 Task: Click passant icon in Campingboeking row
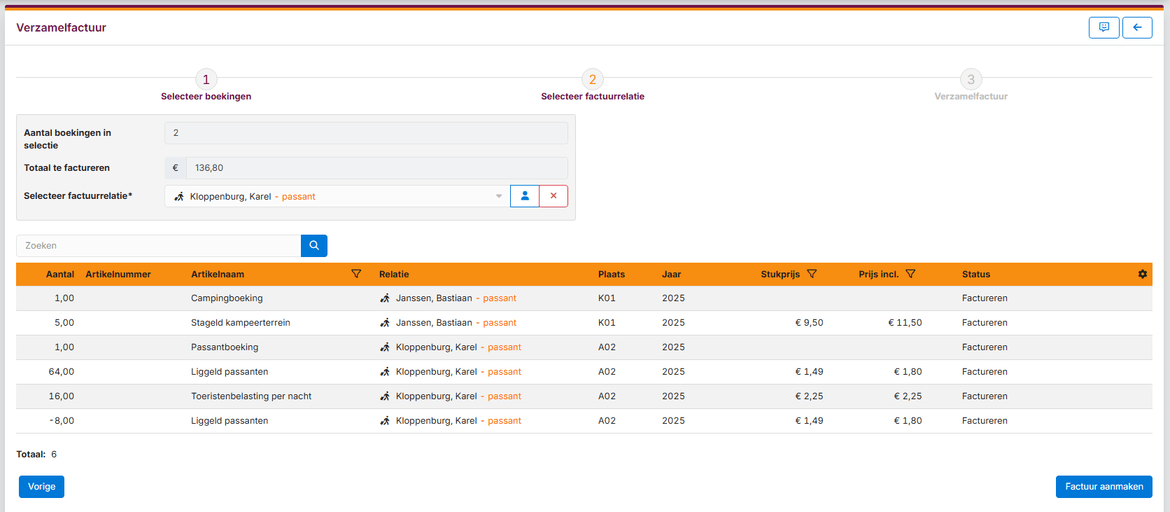click(385, 298)
